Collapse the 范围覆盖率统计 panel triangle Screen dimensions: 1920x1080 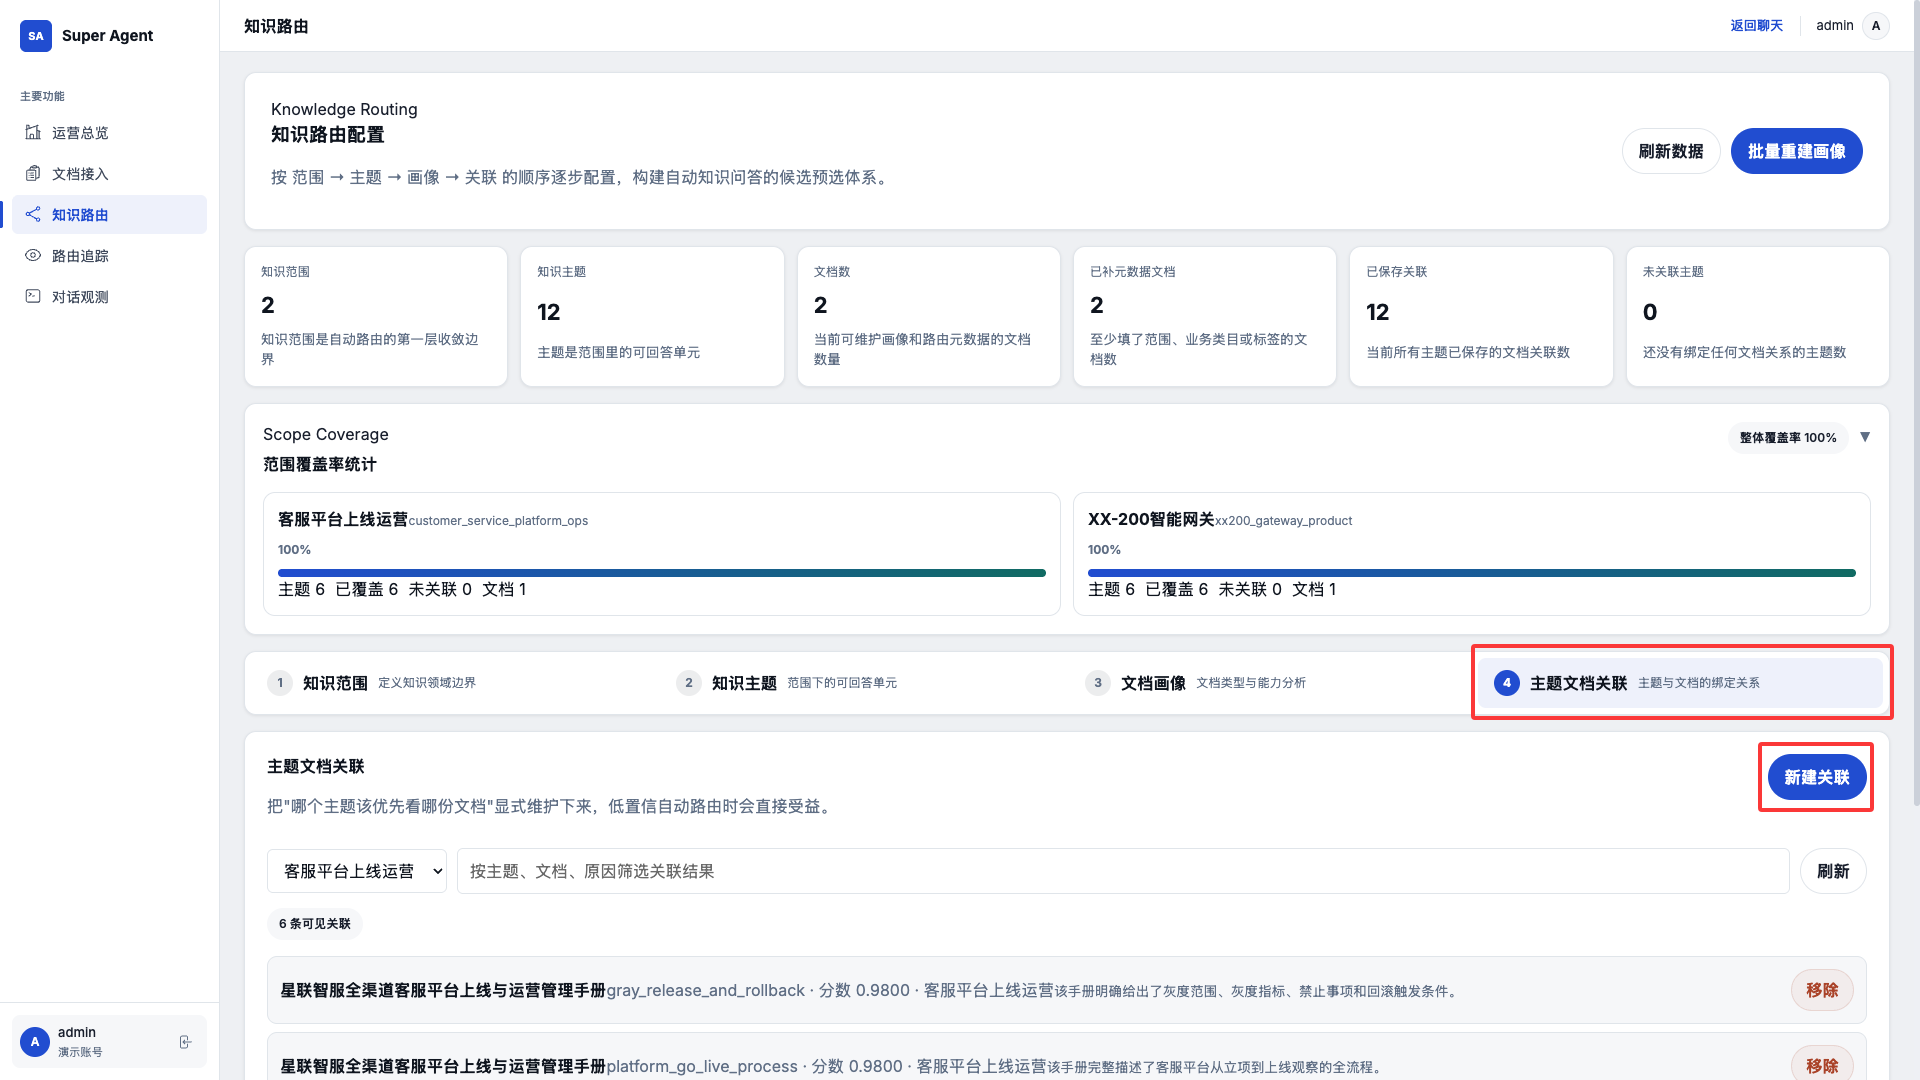tap(1865, 437)
